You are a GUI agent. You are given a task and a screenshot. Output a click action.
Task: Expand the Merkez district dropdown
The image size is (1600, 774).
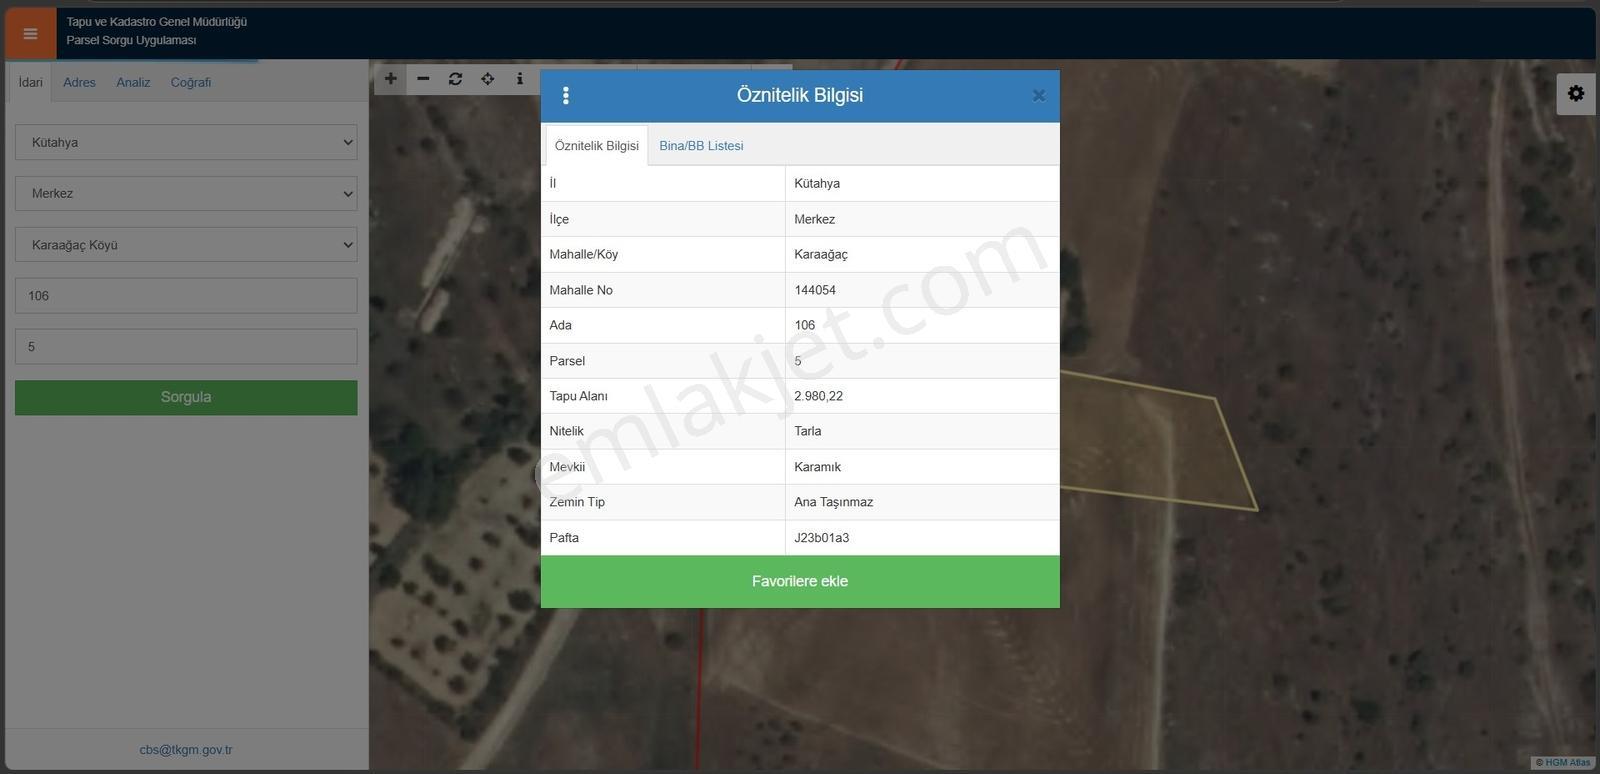coord(186,193)
